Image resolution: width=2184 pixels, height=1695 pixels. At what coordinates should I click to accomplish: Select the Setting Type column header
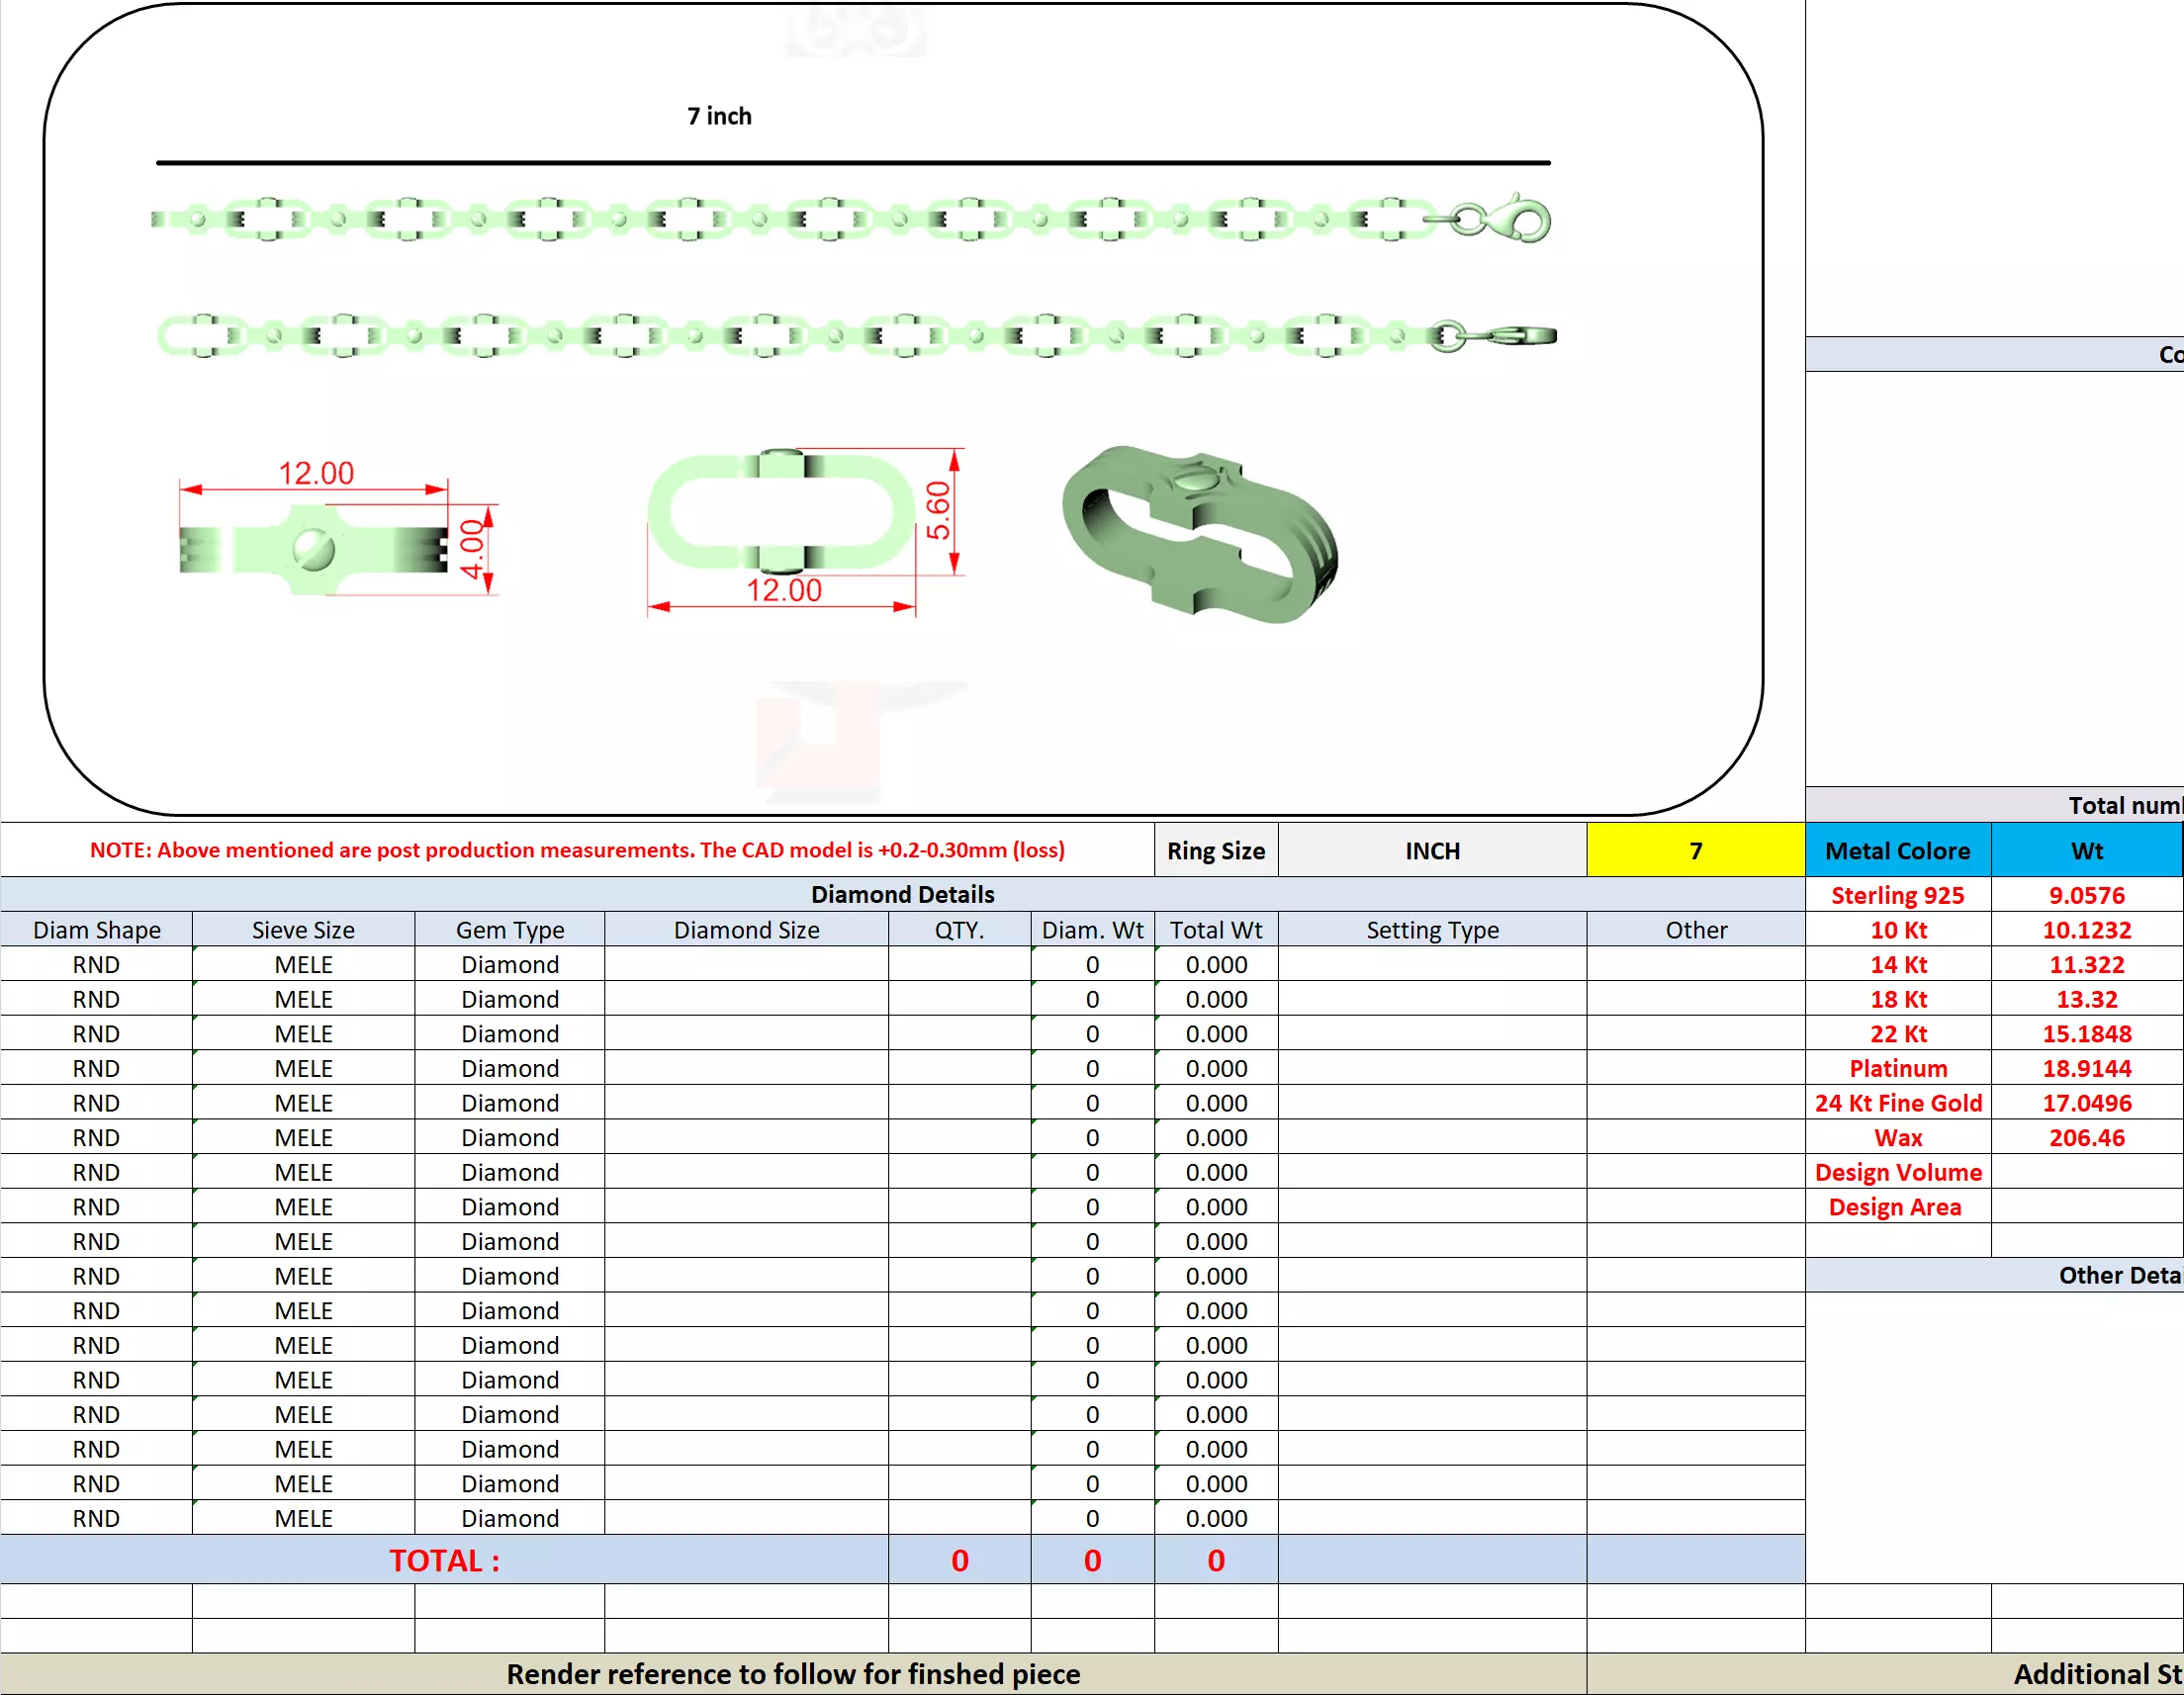tap(1431, 930)
